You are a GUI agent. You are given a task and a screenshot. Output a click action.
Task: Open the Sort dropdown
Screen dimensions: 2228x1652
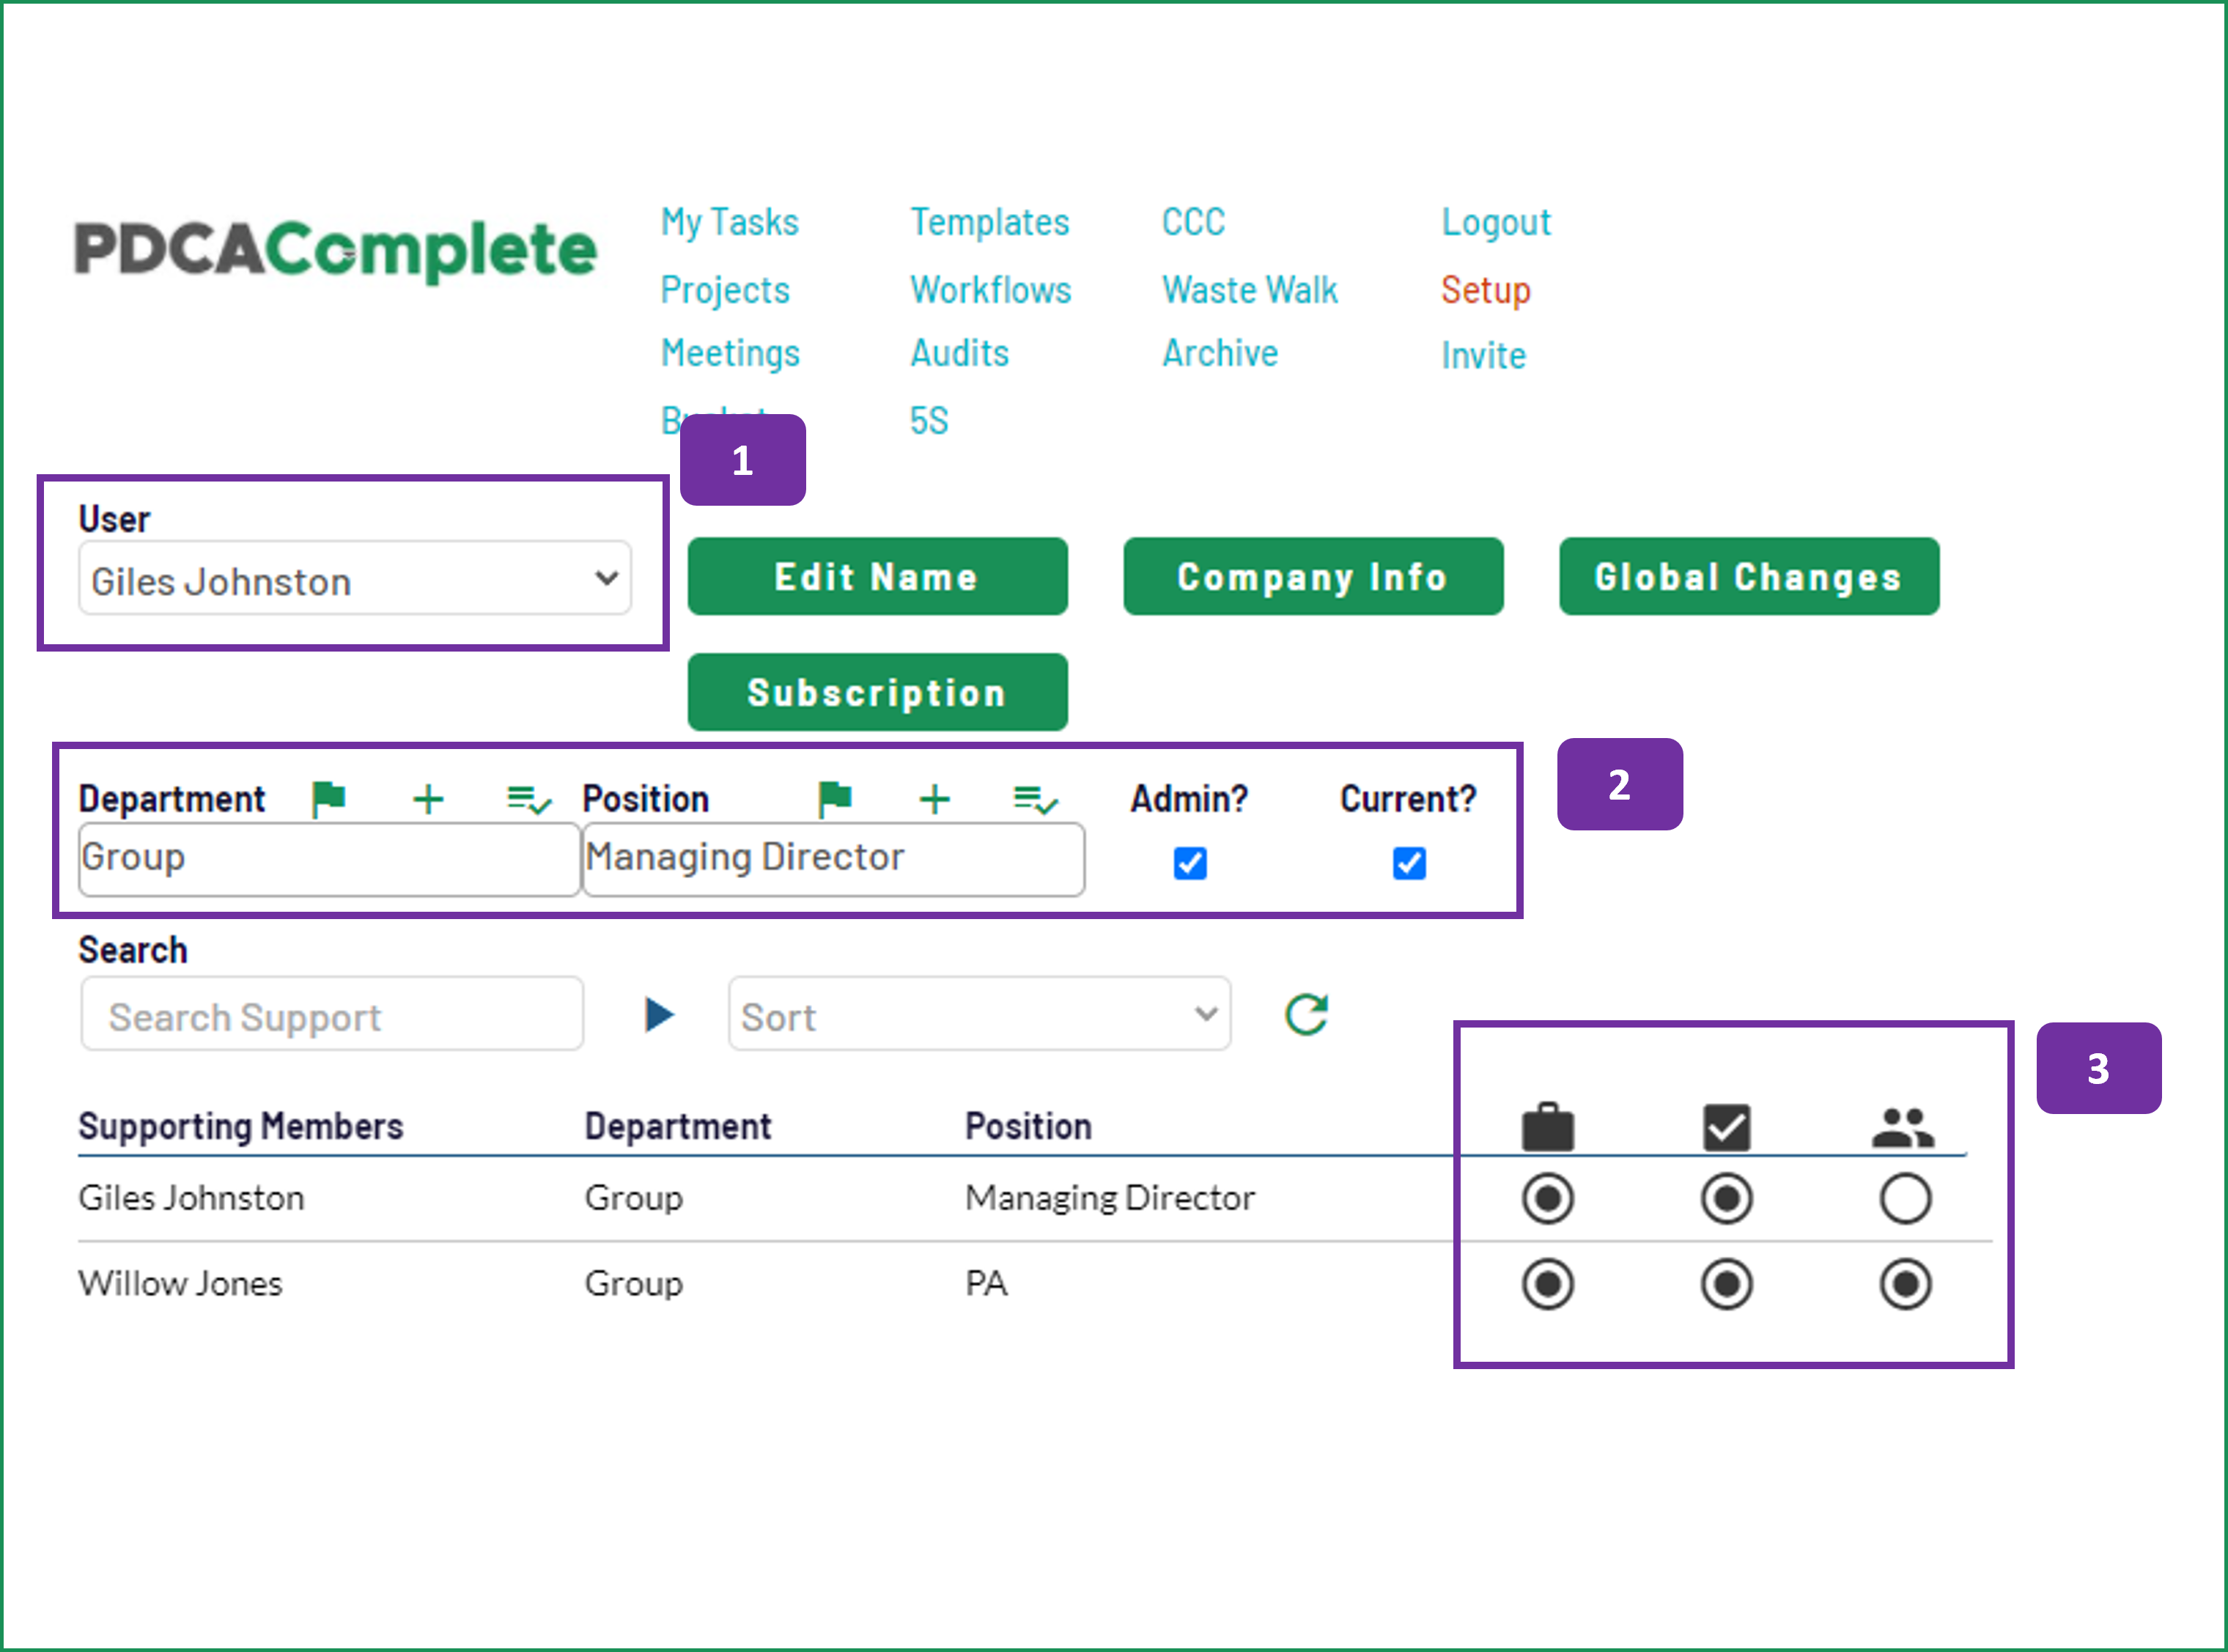tap(979, 1014)
